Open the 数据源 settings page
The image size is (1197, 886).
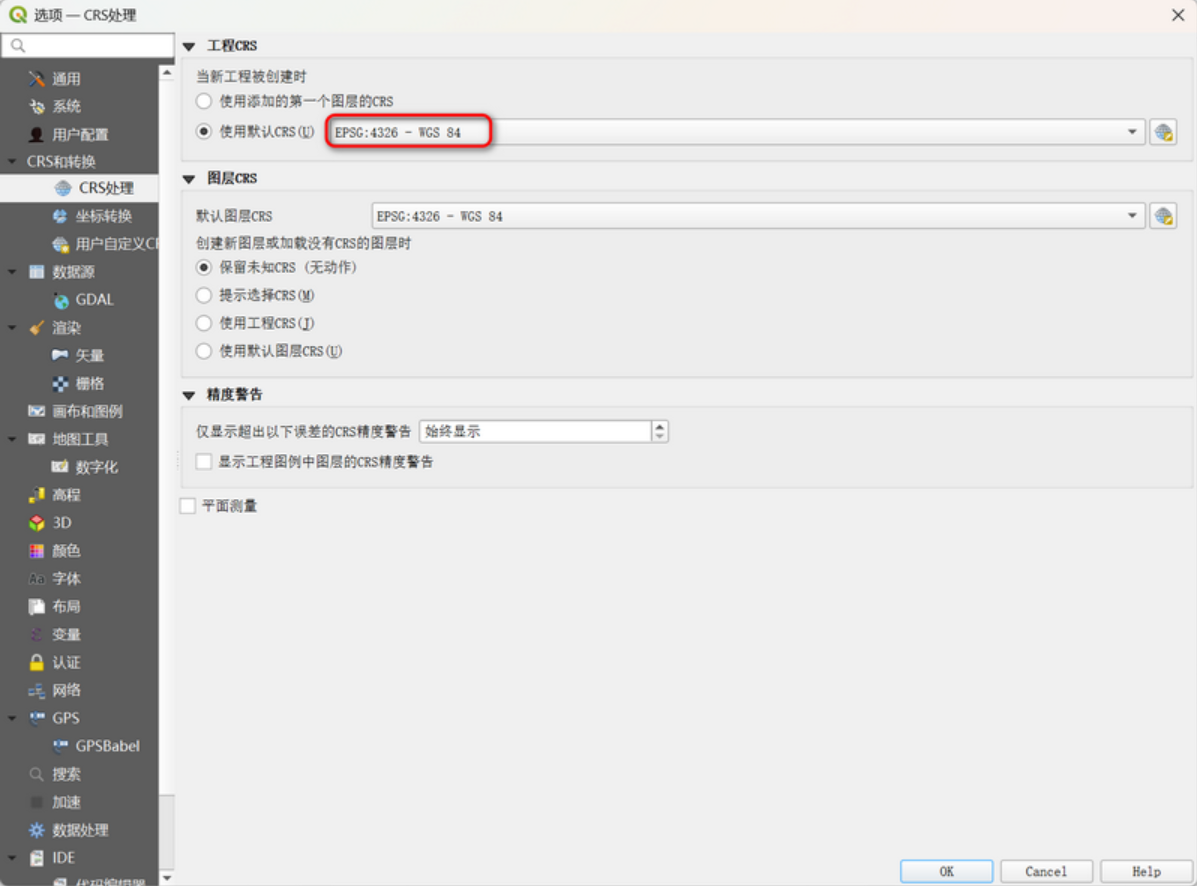72,272
